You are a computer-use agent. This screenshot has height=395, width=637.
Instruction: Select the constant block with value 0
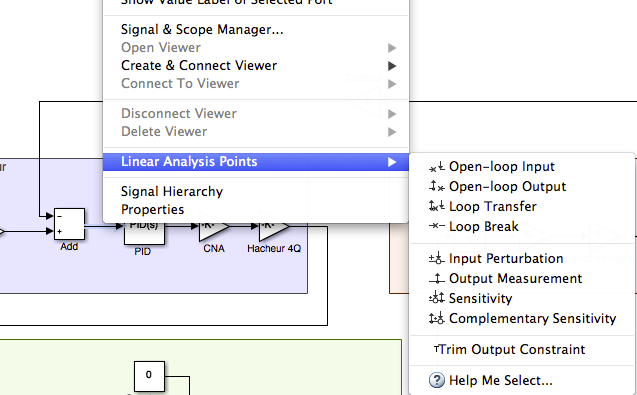coord(149,376)
